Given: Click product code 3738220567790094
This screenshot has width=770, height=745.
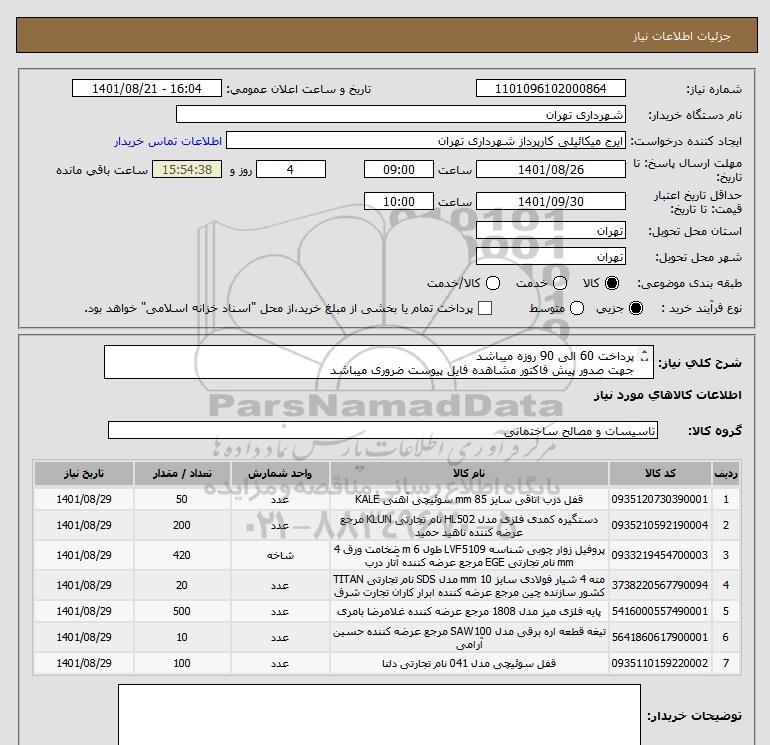Looking at the screenshot, I should point(660,585).
